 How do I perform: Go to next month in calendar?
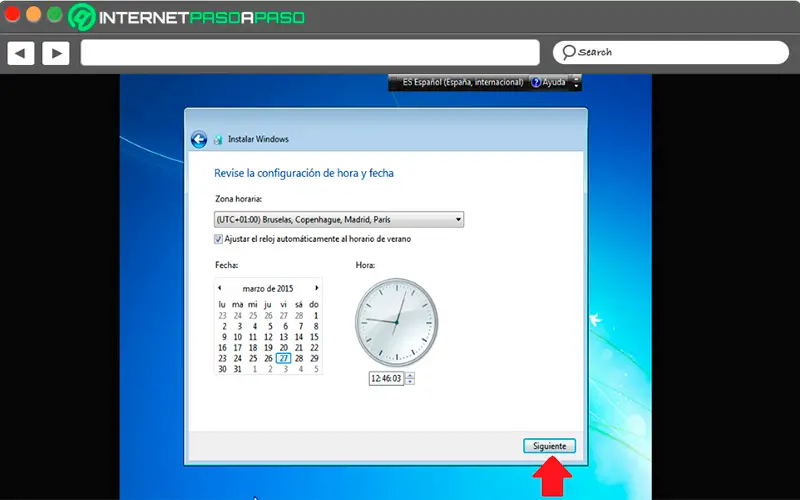(x=316, y=288)
